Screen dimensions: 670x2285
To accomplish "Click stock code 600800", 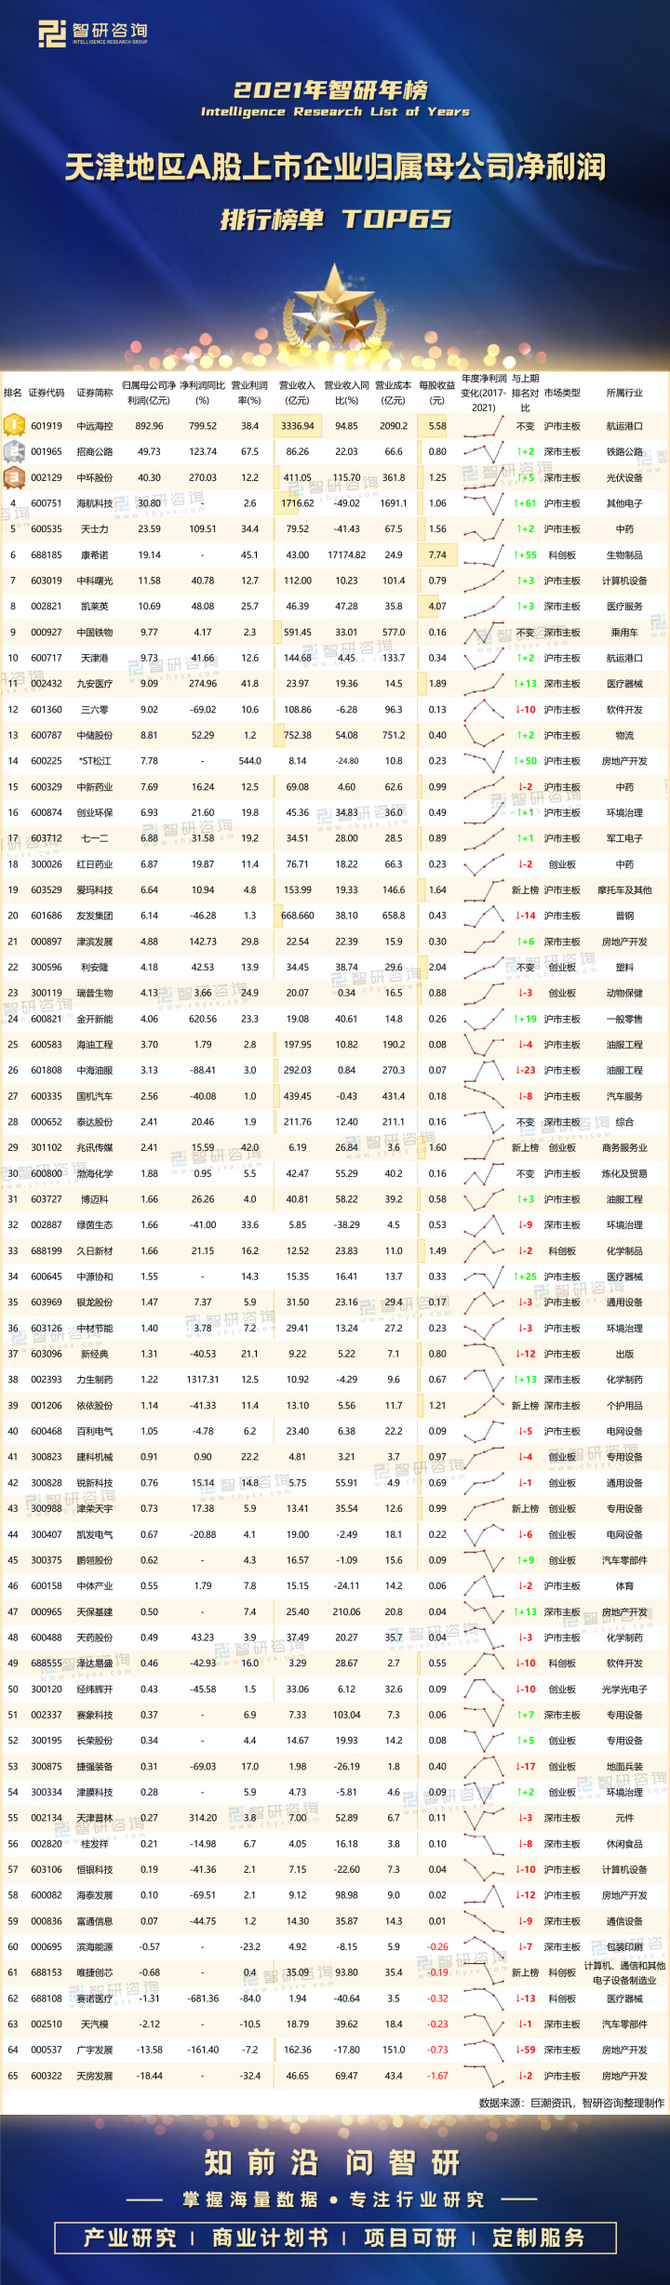I will click(46, 1174).
